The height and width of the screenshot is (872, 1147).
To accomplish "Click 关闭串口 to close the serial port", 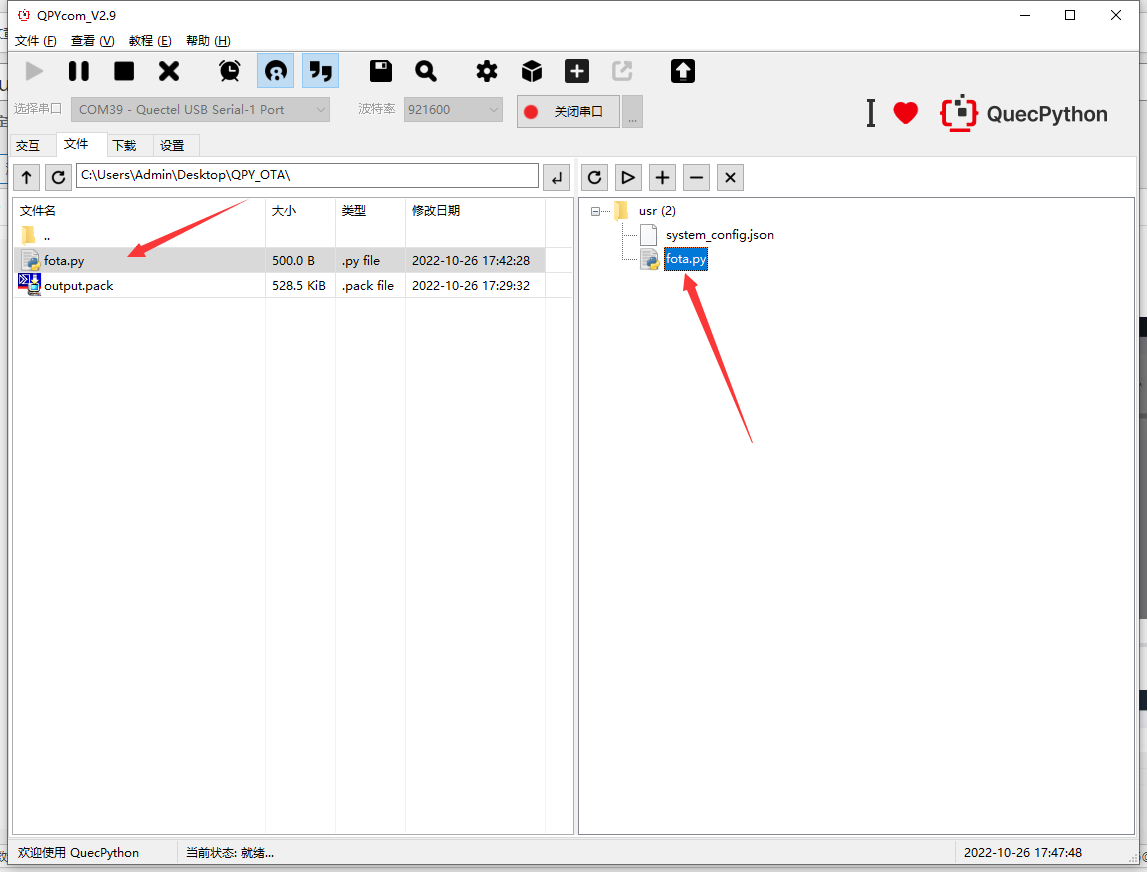I will 568,111.
